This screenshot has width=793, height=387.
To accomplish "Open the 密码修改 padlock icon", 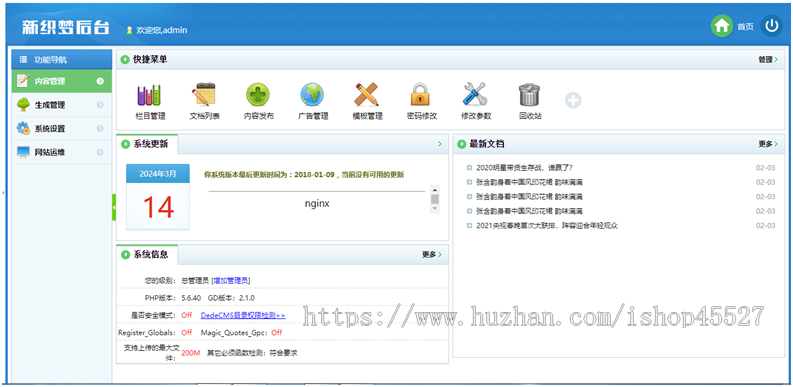I will (420, 95).
